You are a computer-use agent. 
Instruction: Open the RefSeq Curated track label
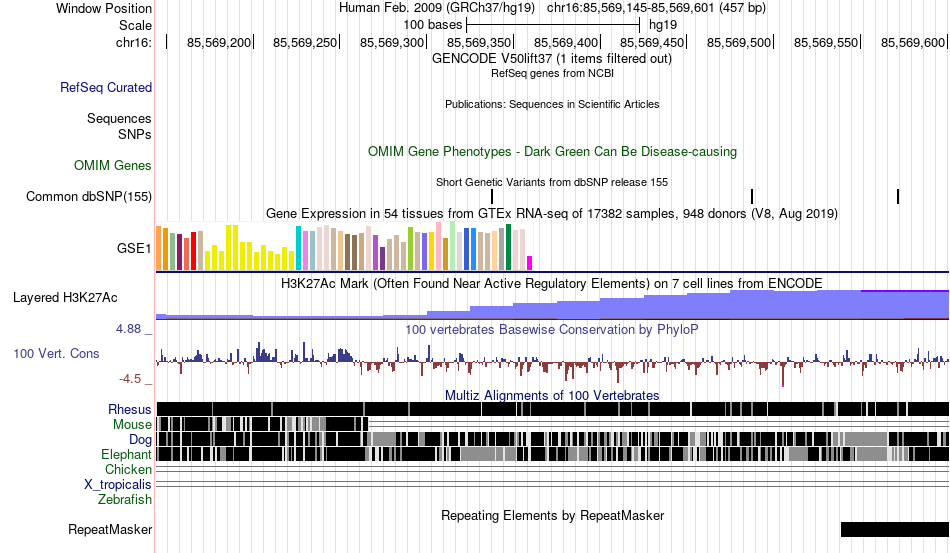click(105, 87)
